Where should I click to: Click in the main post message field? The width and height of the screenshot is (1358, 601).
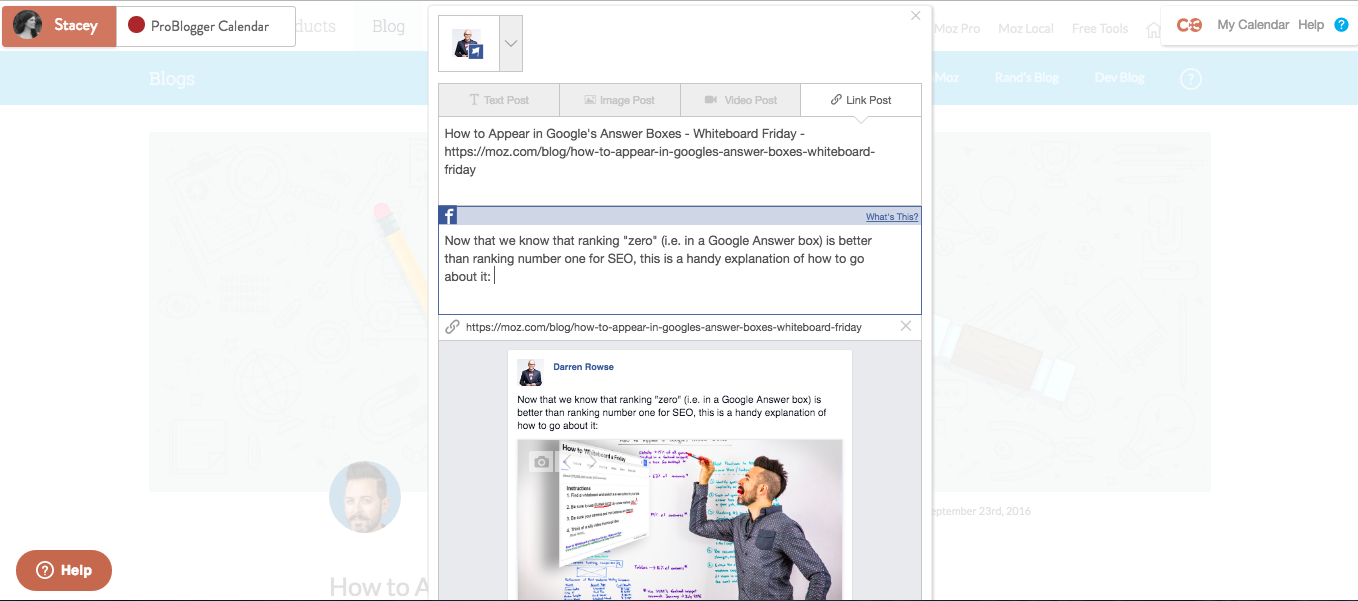pyautogui.click(x=680, y=161)
